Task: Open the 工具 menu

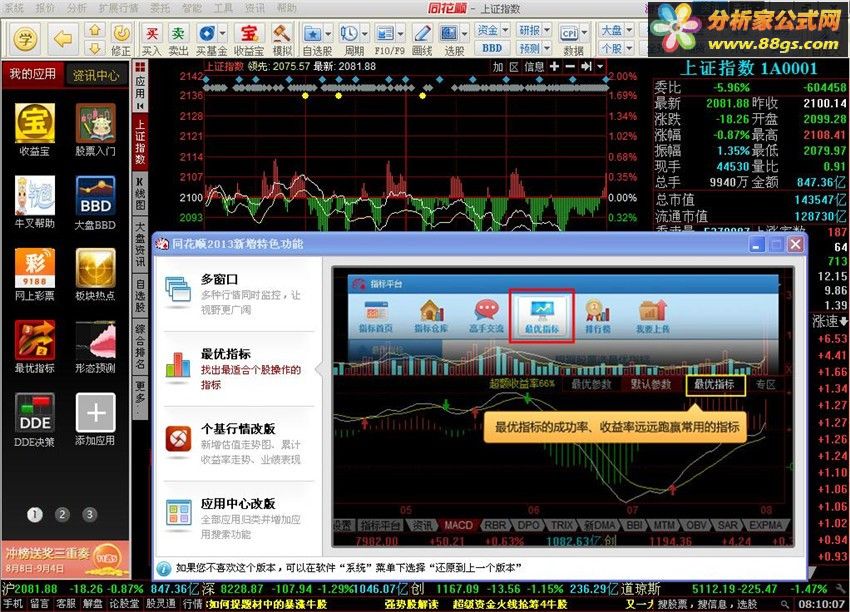Action: (x=223, y=8)
